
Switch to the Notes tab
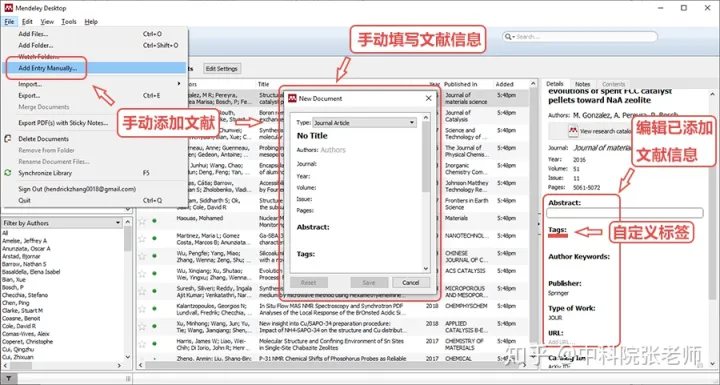tap(582, 84)
